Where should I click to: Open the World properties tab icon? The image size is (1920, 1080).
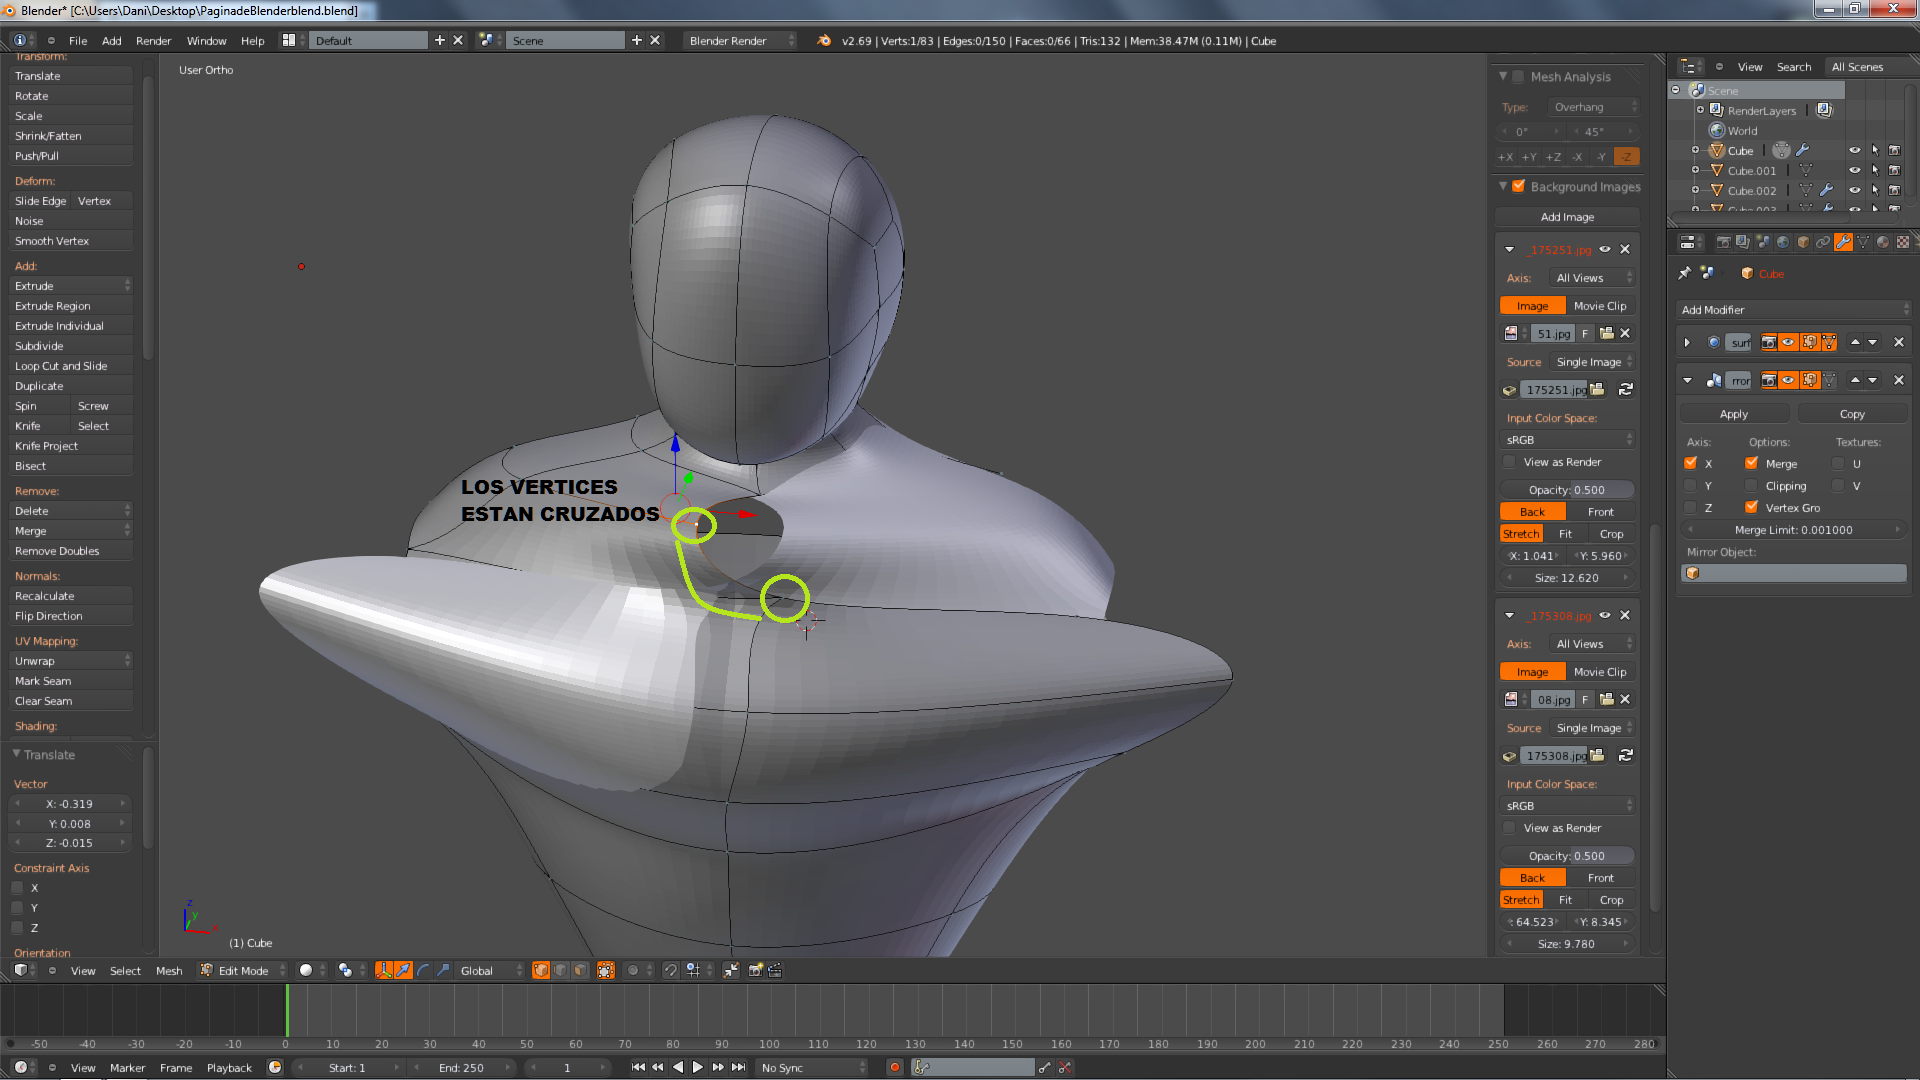1782,243
